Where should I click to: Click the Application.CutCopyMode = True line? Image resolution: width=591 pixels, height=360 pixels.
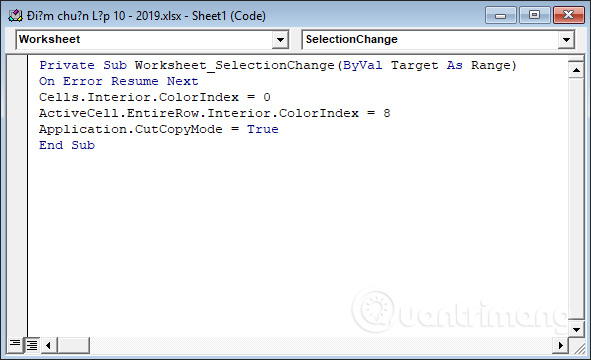tap(159, 129)
